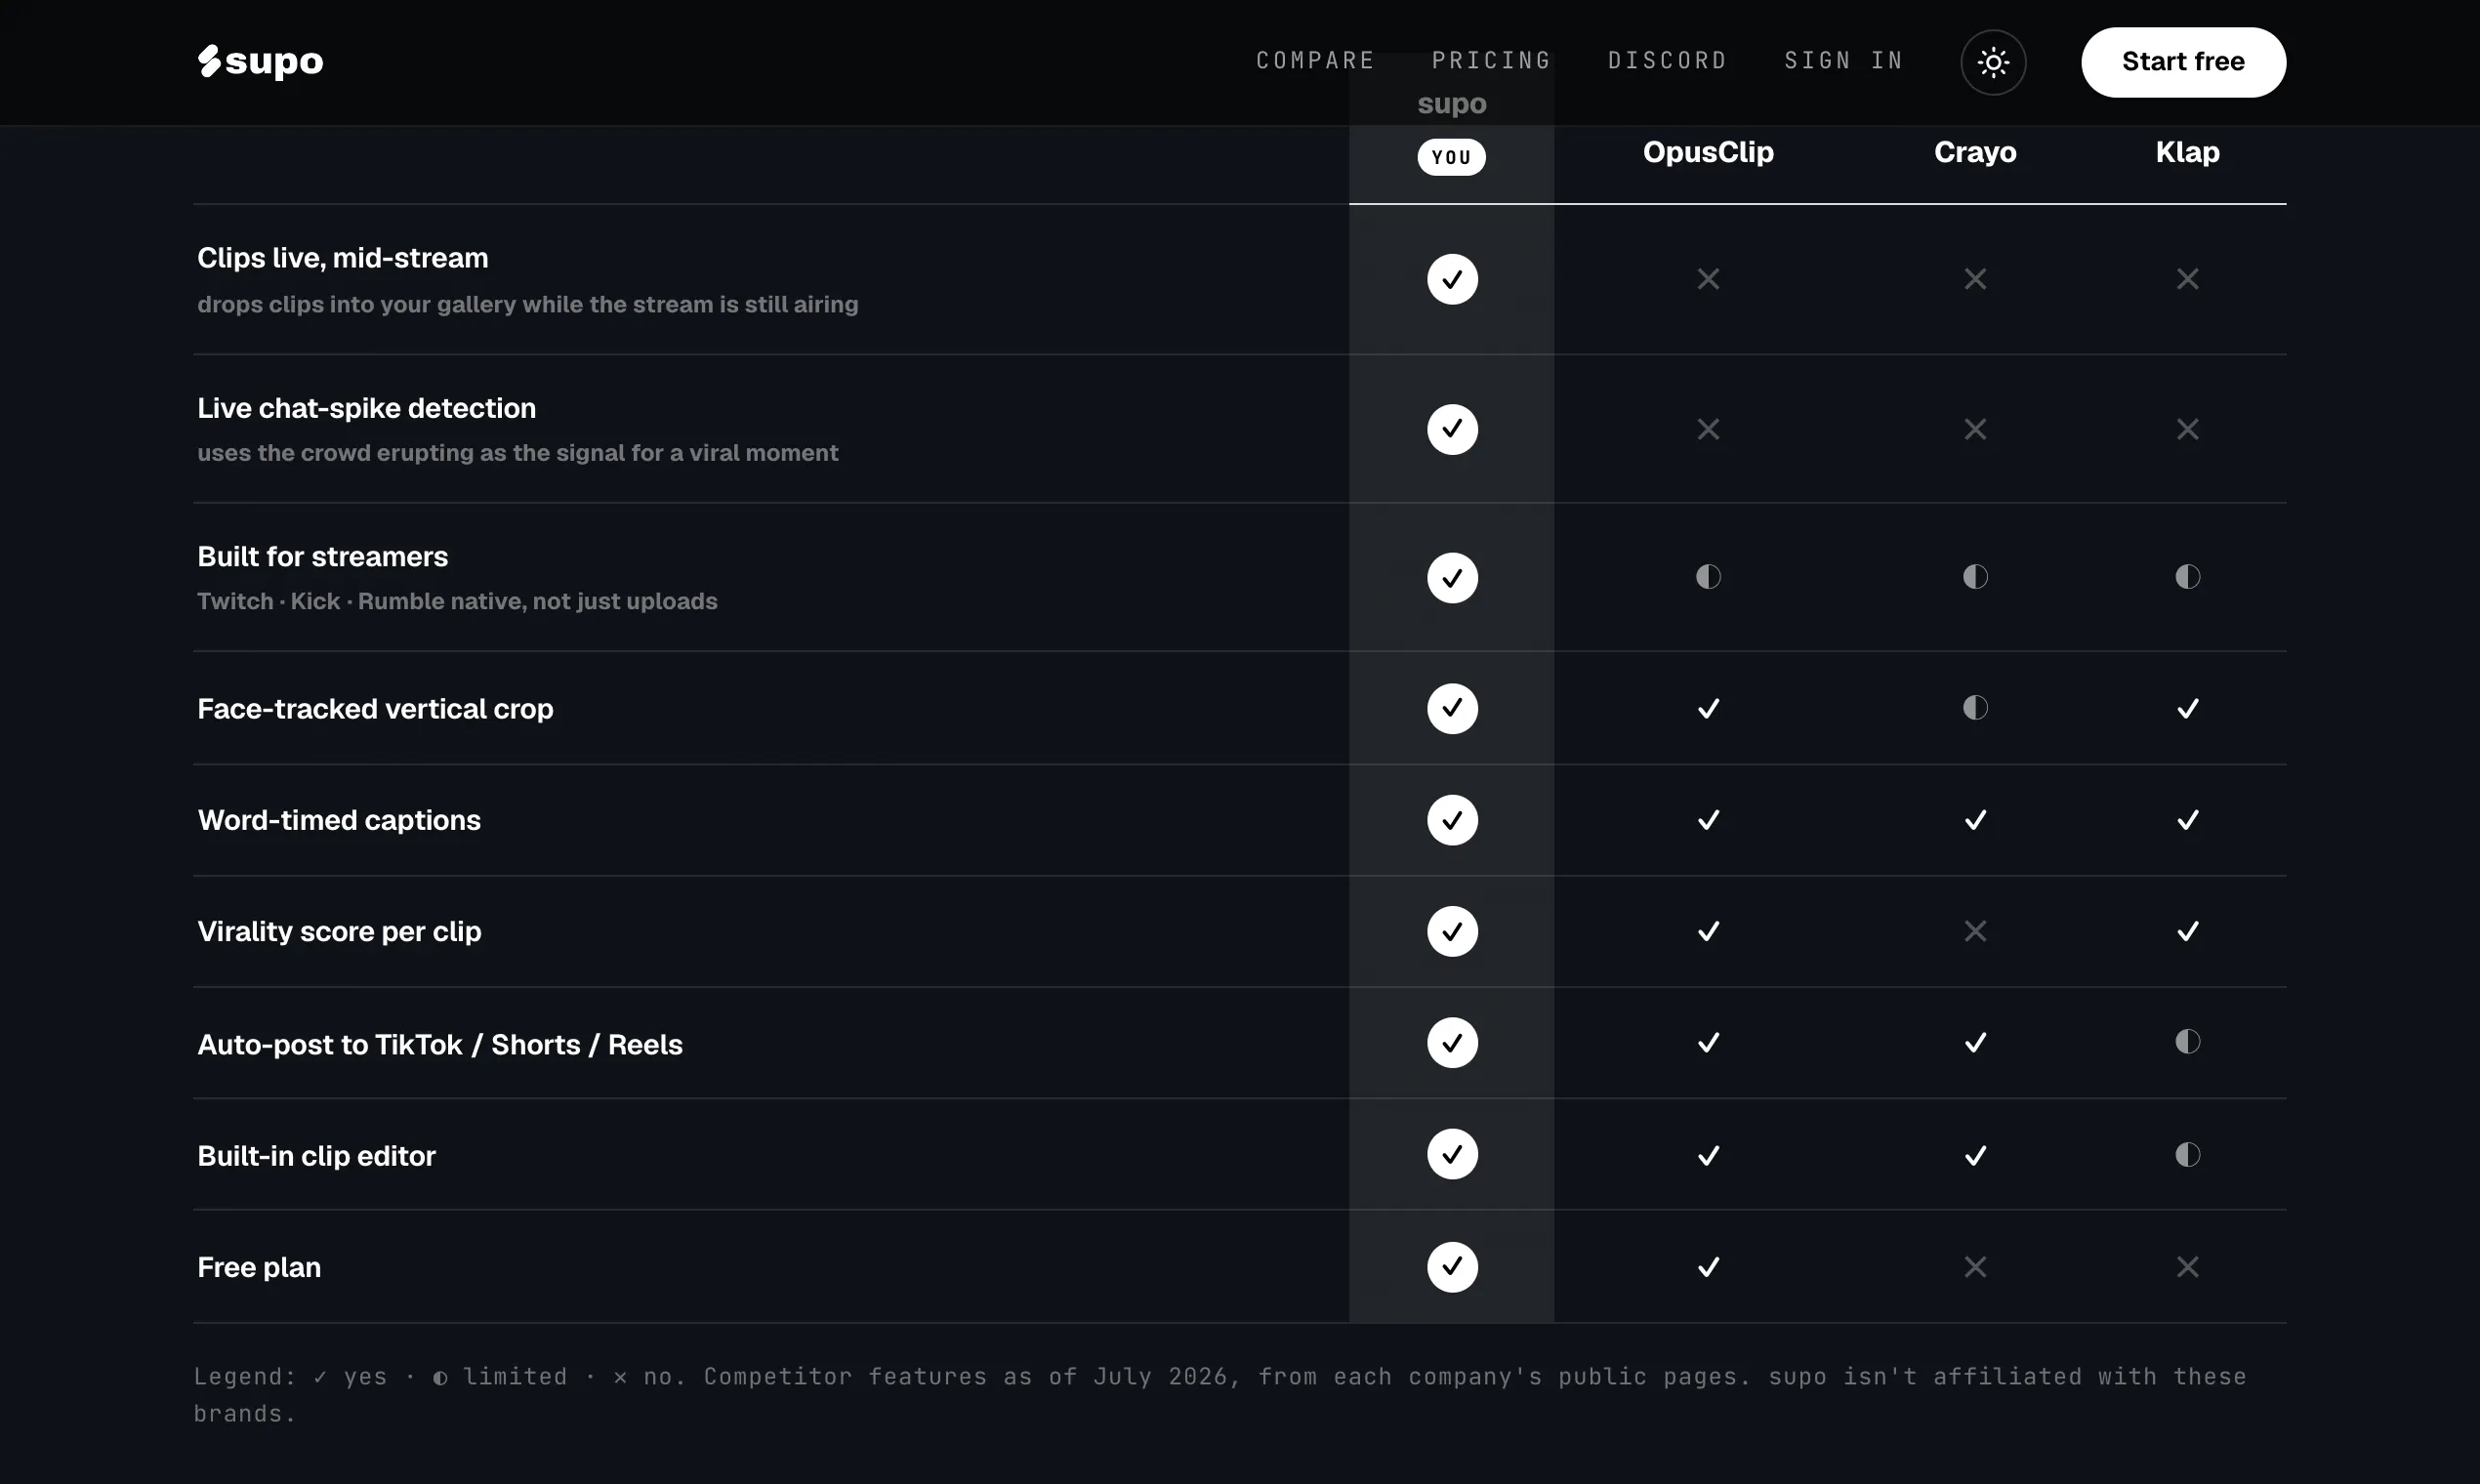
Task: Click OpusClip check for Word-timed captions
Action: [x=1708, y=820]
